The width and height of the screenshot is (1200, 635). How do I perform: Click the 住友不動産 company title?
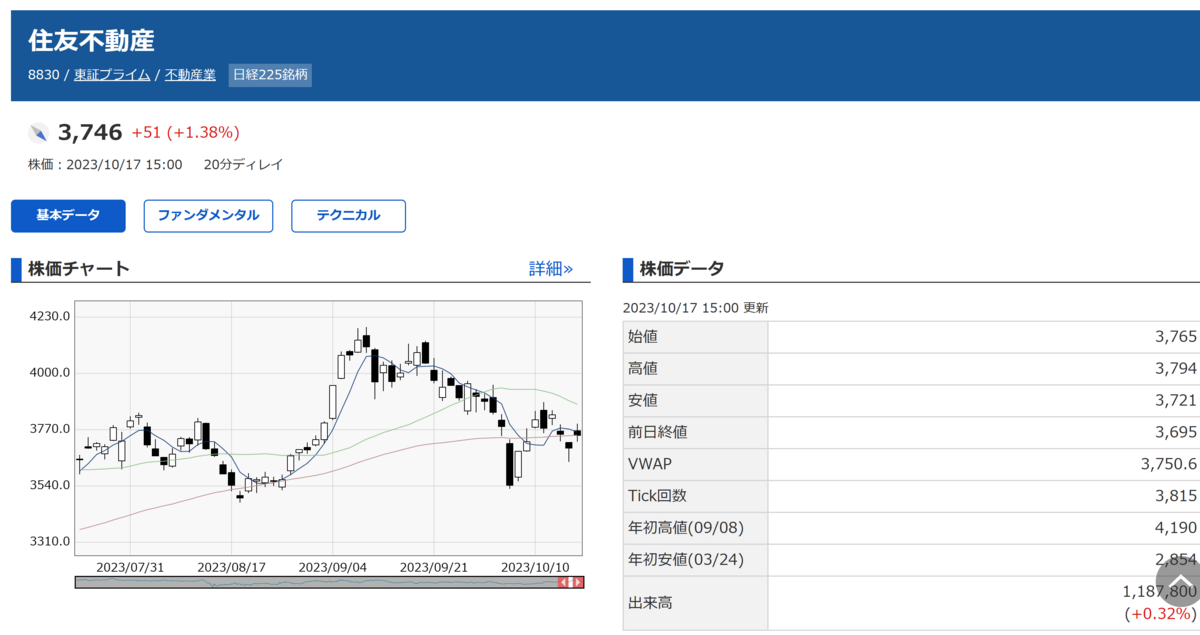tap(91, 41)
